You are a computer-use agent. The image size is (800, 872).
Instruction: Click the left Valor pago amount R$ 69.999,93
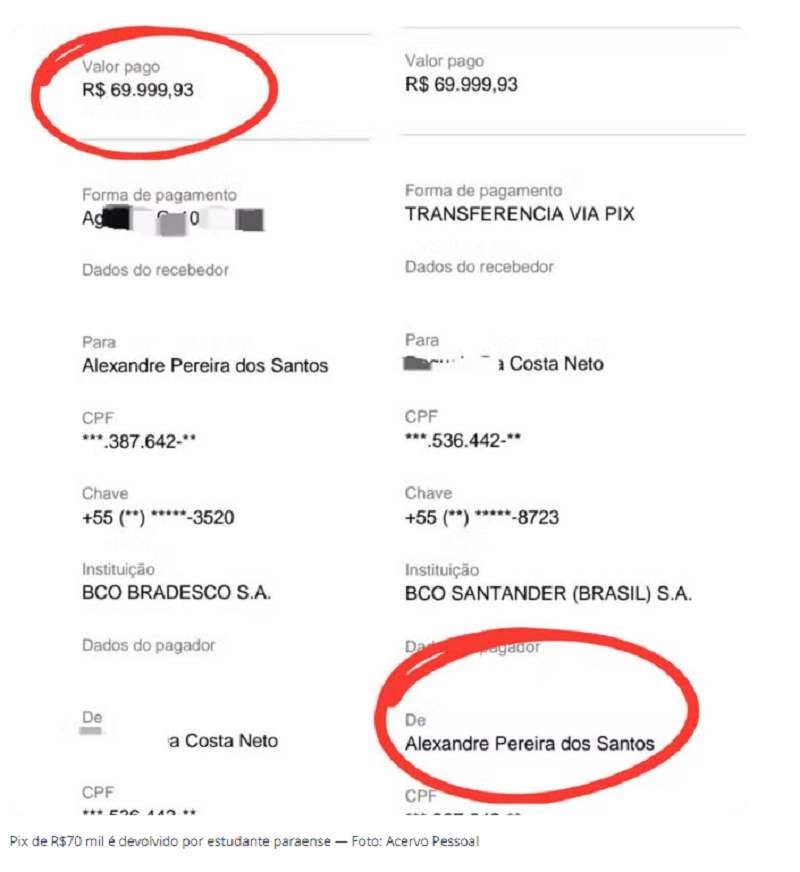(138, 90)
